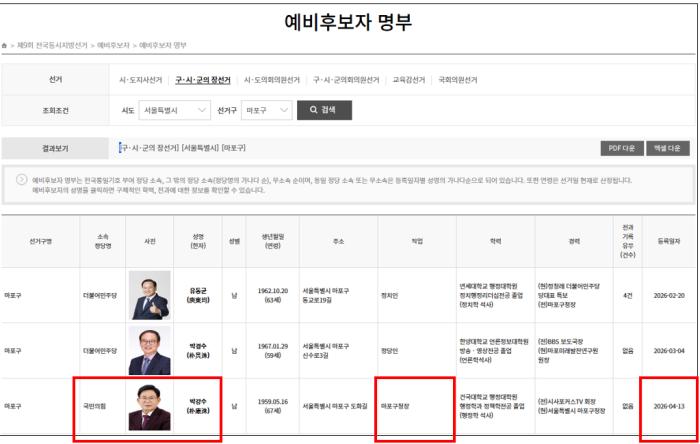This screenshot has width=700, height=444.
Task: Select the 시·도의회의원선거 tab
Action: pyautogui.click(x=272, y=80)
